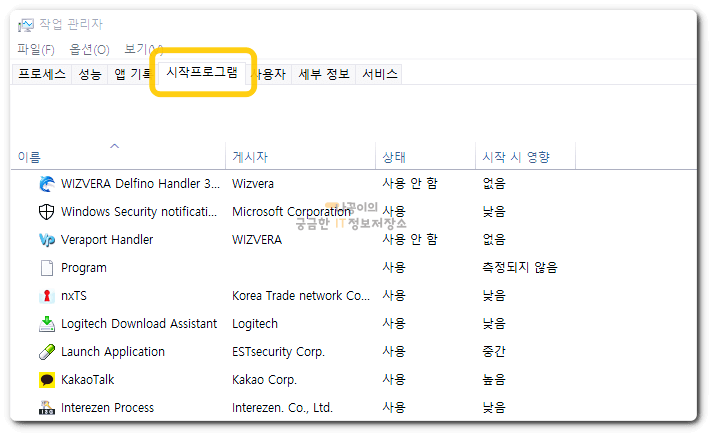The height and width of the screenshot is (435, 711).
Task: Click 중간 impact of Launch Application
Action: coord(494,352)
